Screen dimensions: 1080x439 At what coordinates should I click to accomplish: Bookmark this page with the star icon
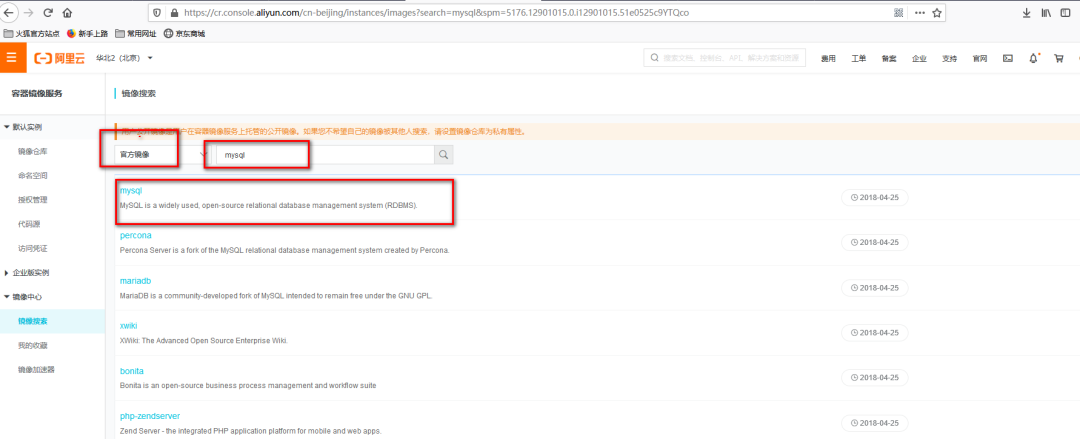coord(937,12)
